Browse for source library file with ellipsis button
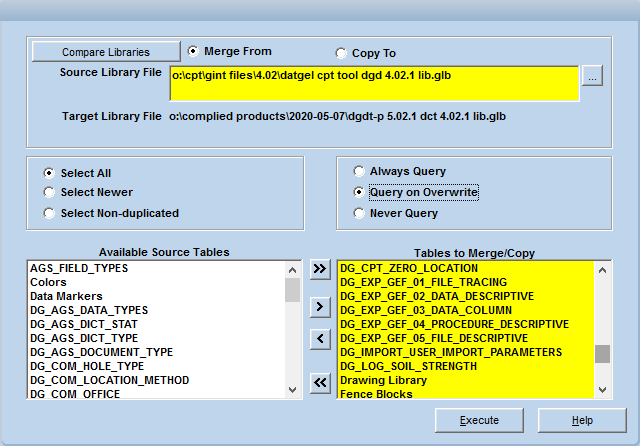 point(592,77)
